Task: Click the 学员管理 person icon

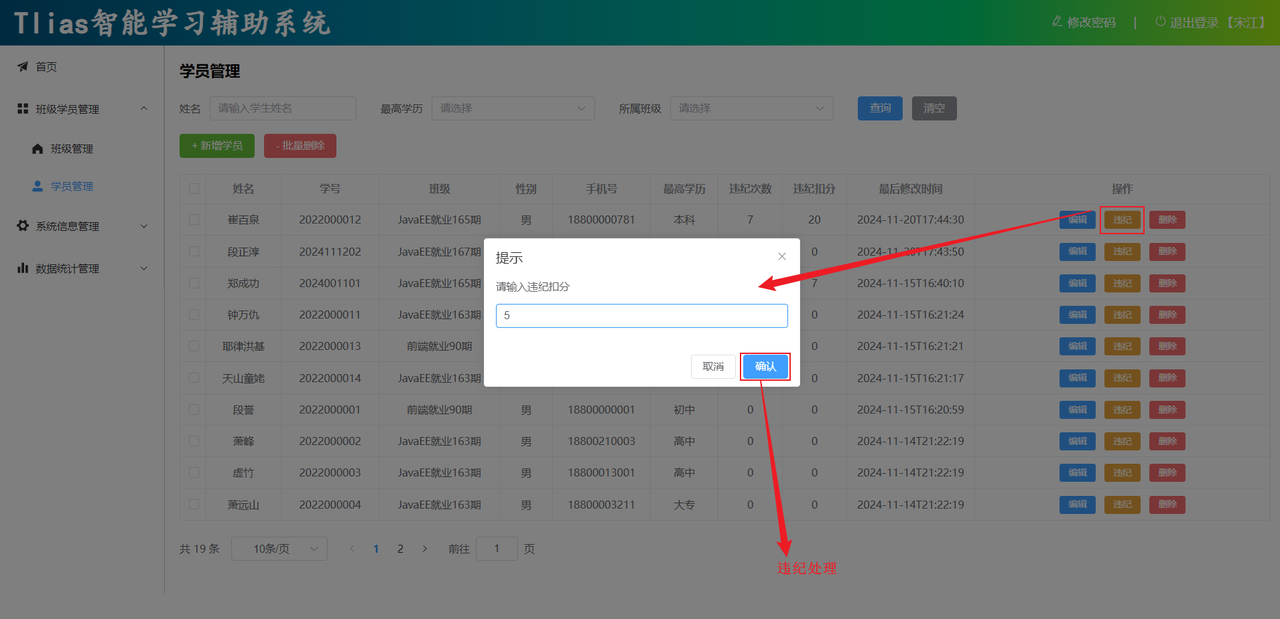Action: tap(38, 186)
